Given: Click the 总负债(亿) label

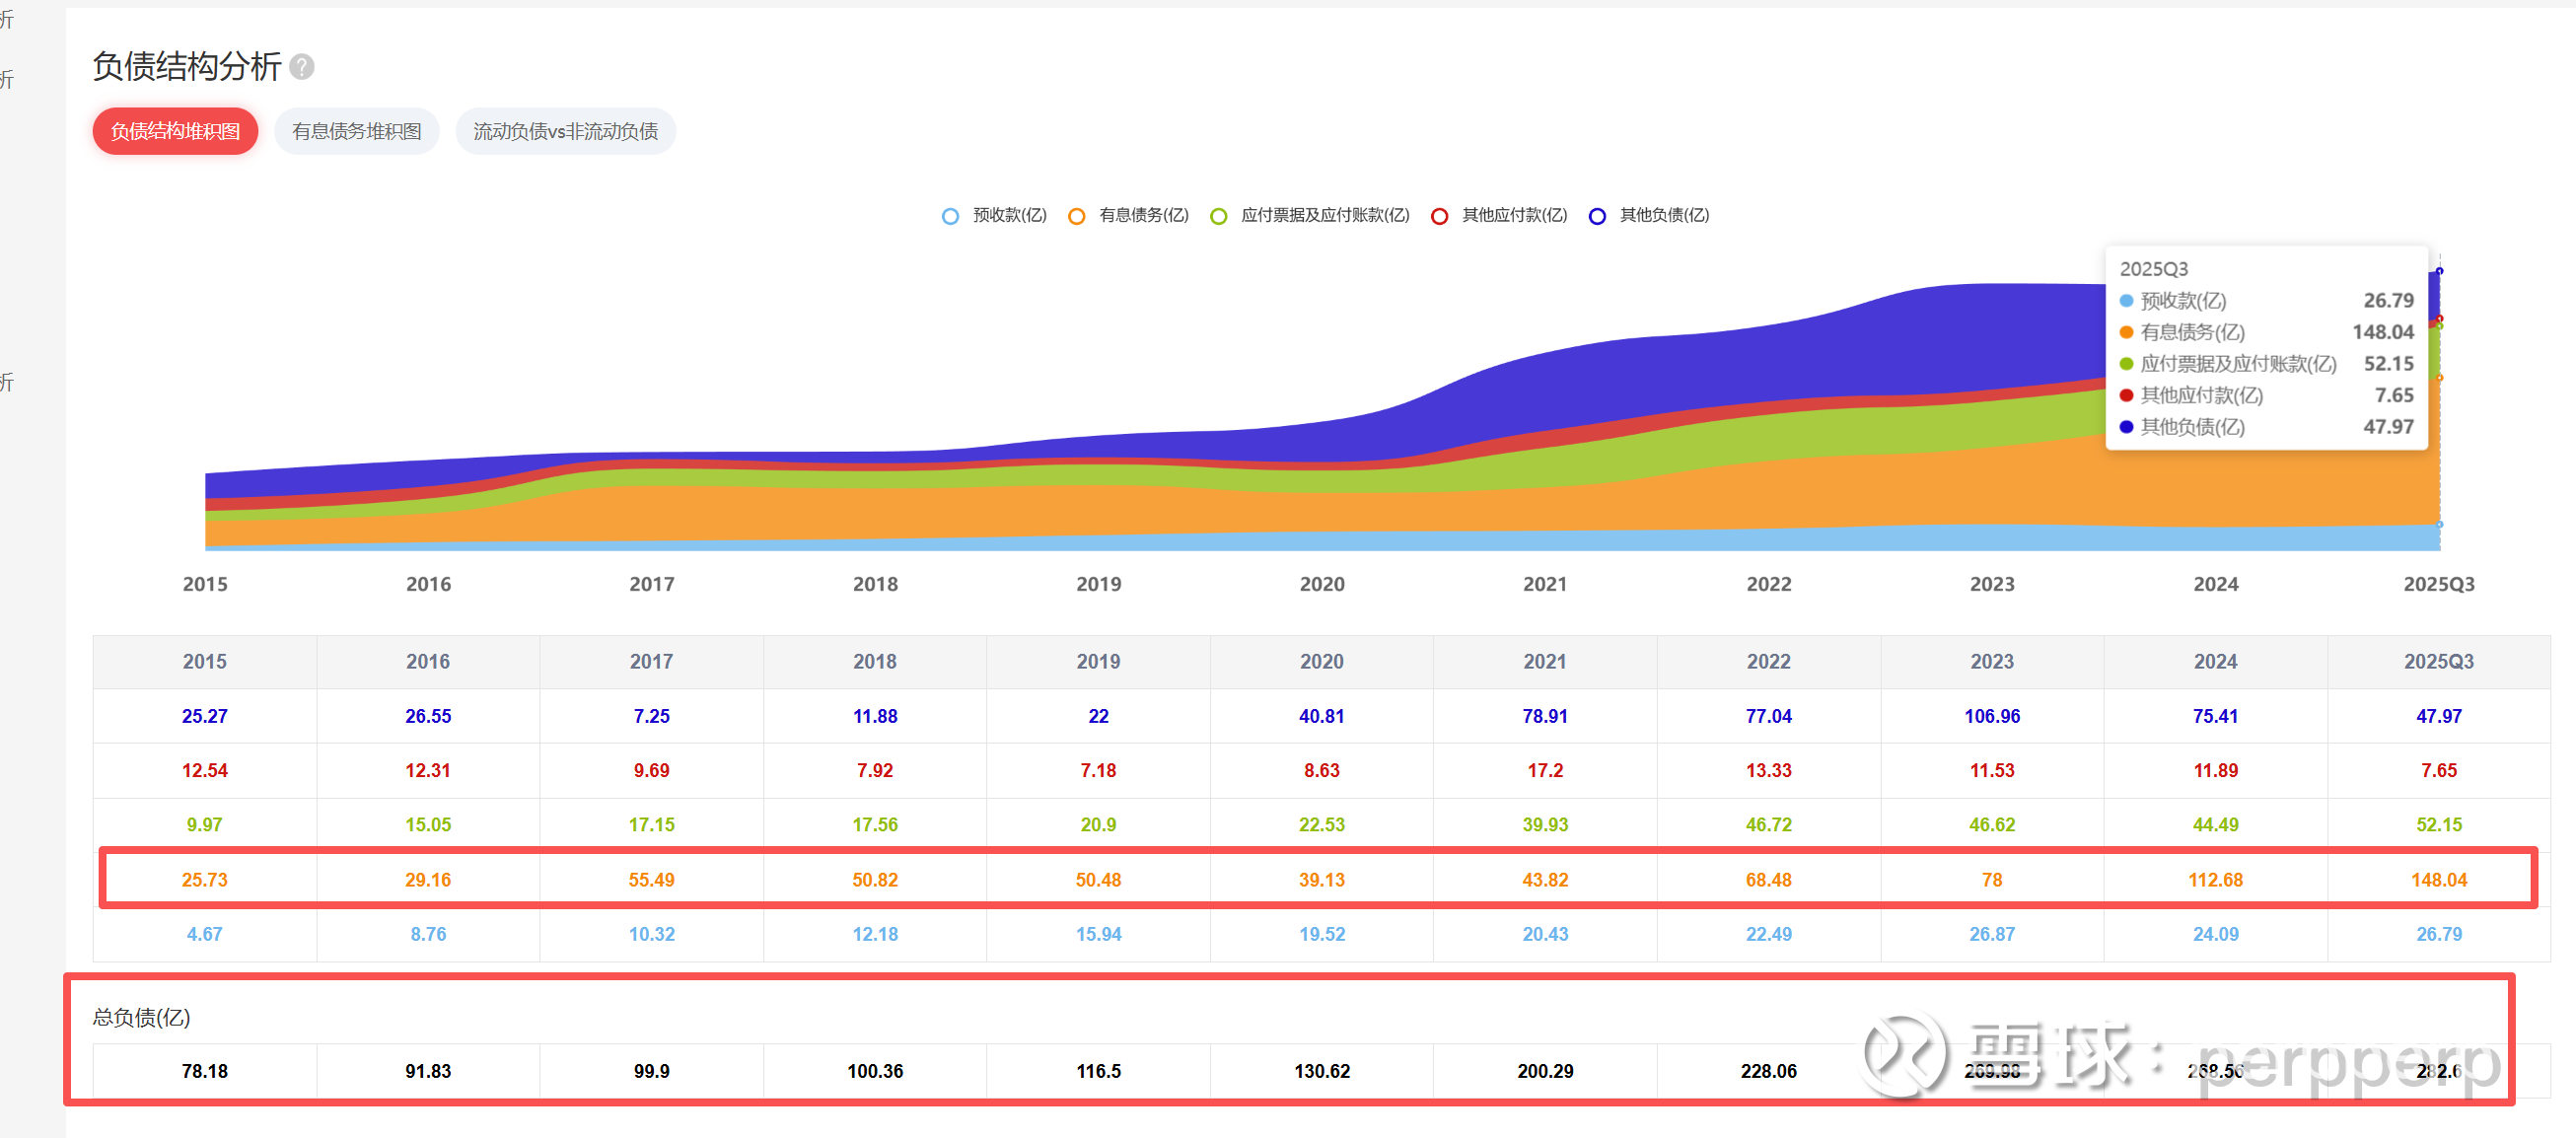Looking at the screenshot, I should coord(141,1017).
